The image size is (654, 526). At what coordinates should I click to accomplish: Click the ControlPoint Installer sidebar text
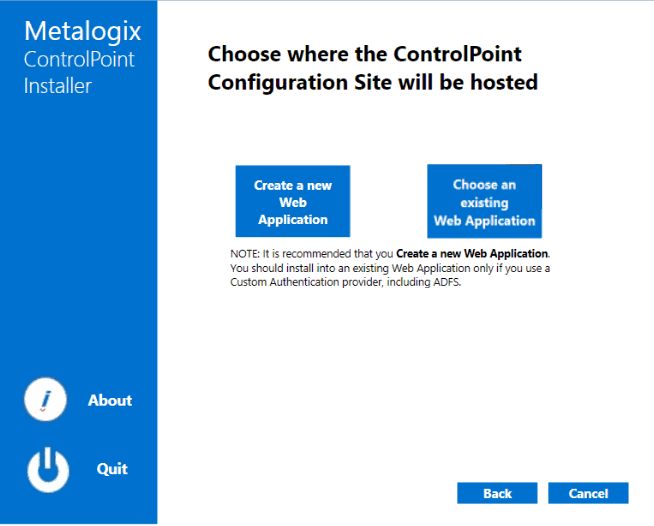[78, 72]
